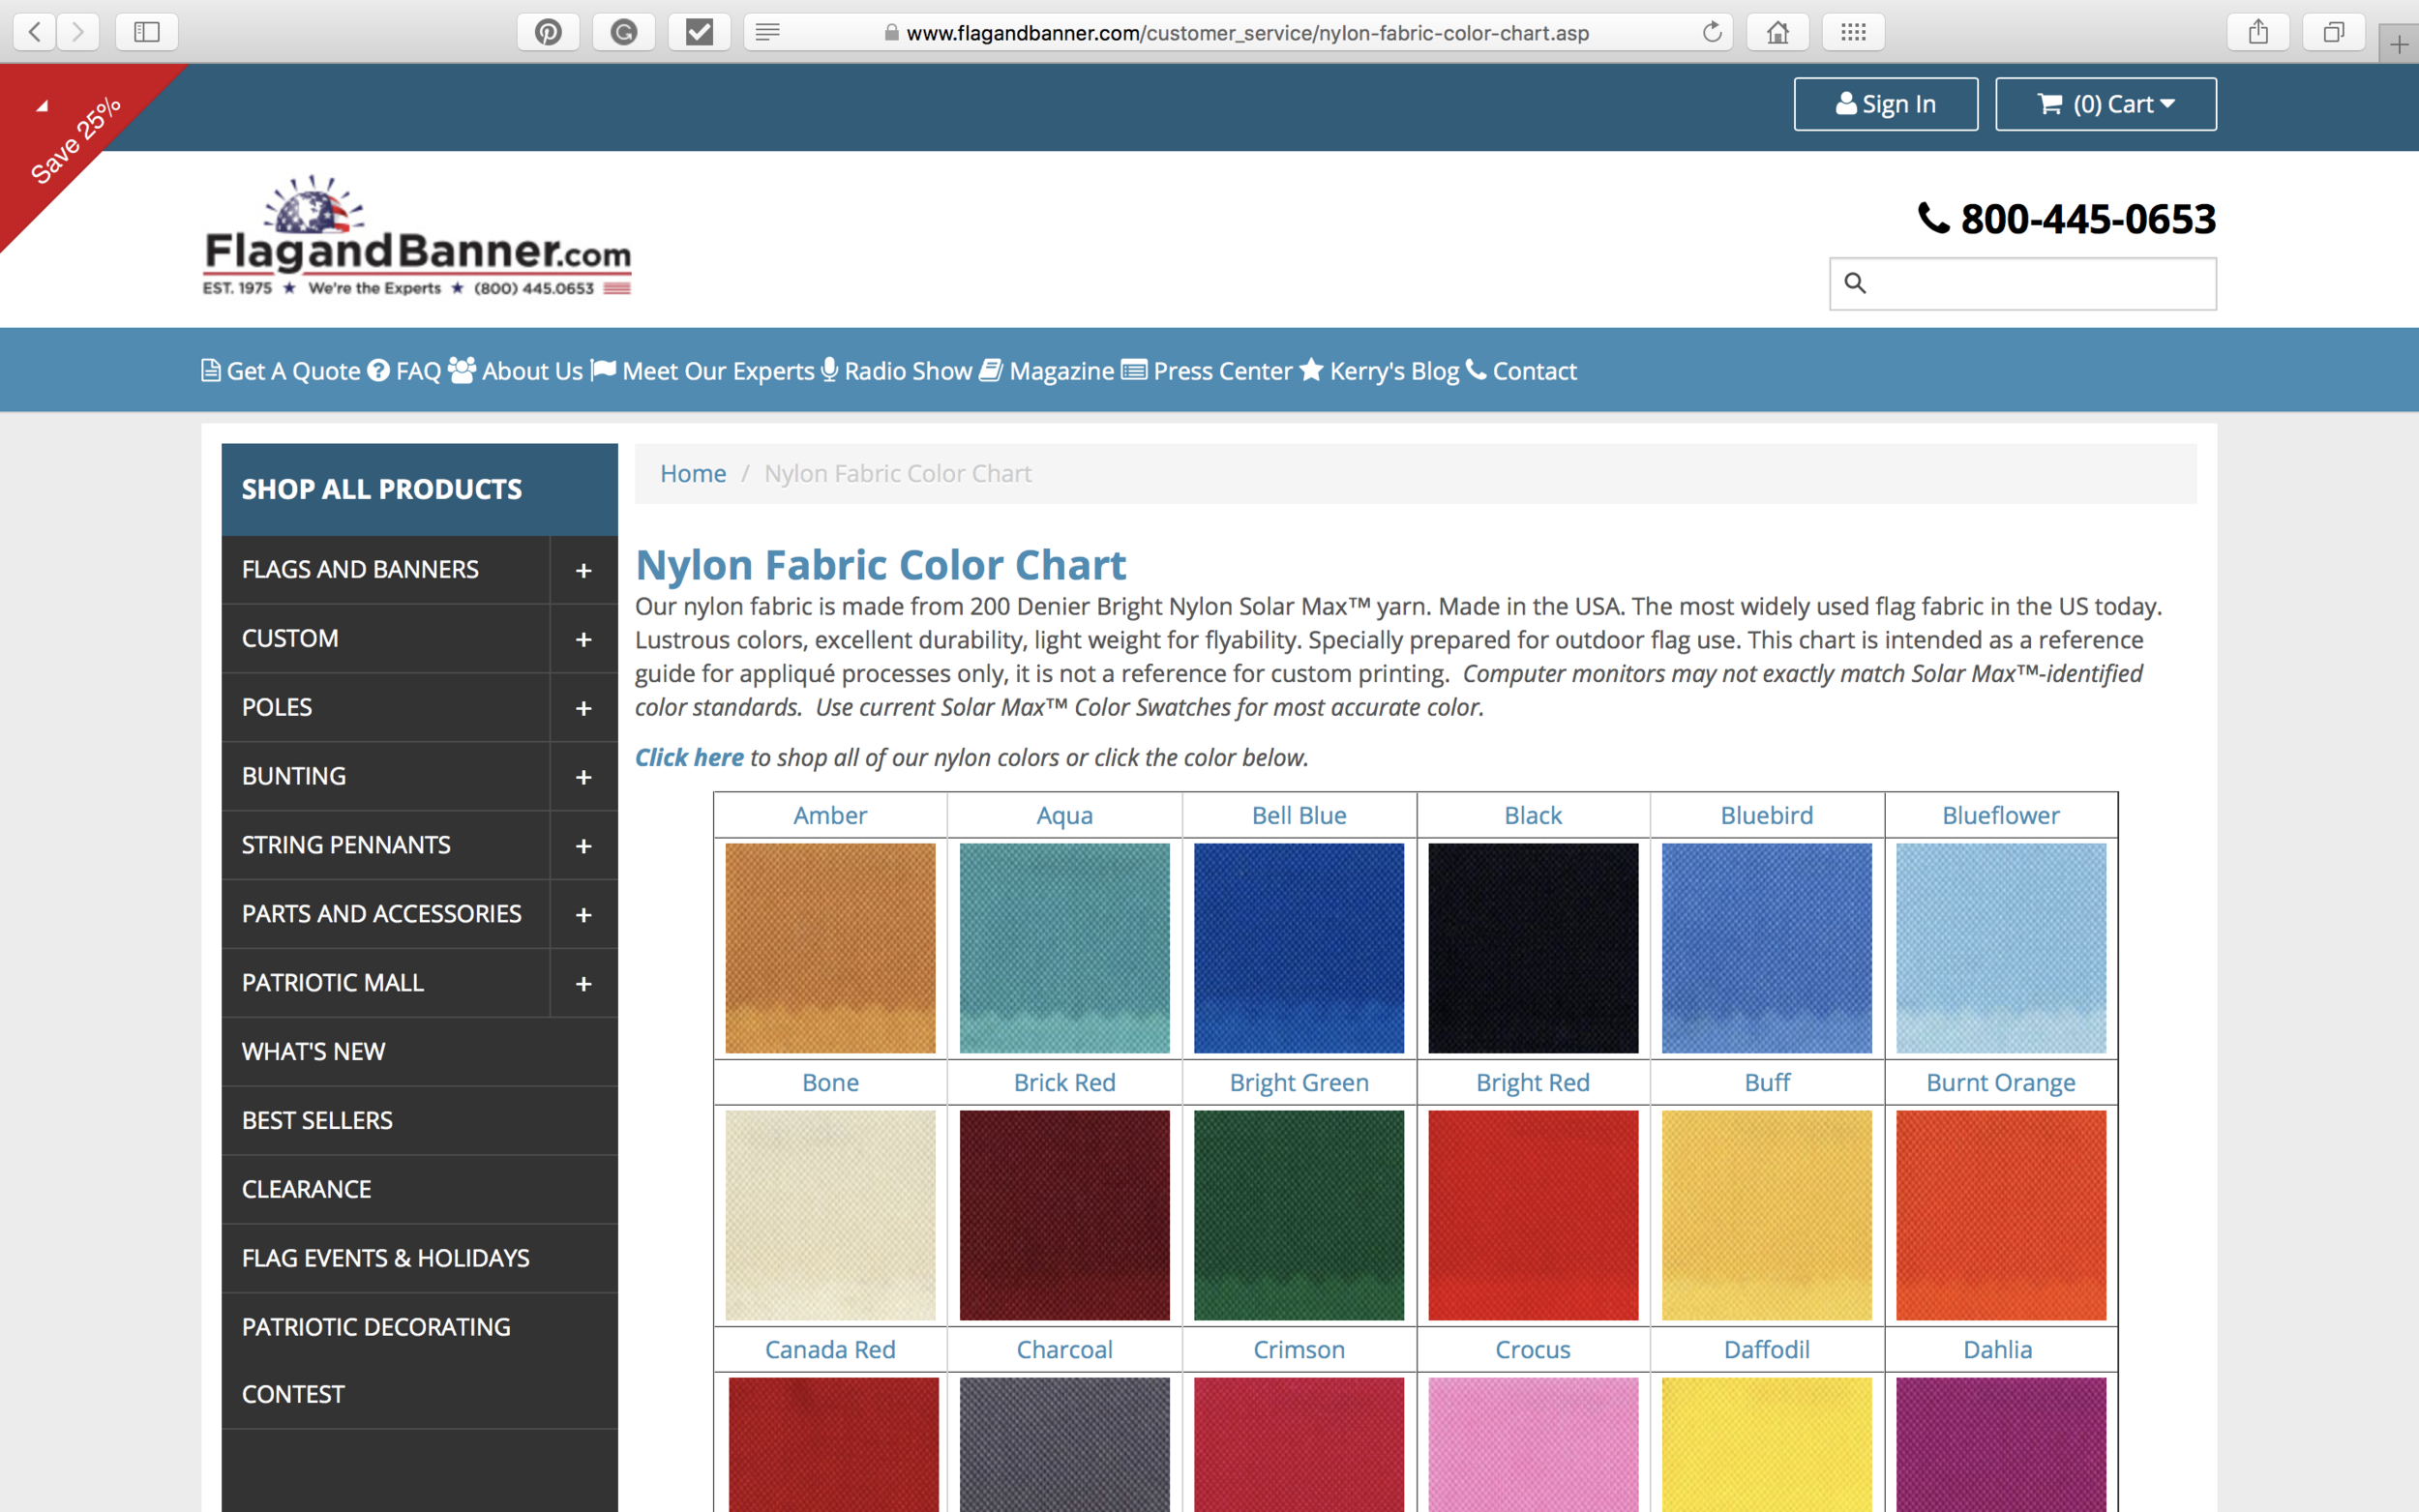The height and width of the screenshot is (1512, 2419).
Task: Click the FlagandBanner.com logo
Action: [417, 236]
